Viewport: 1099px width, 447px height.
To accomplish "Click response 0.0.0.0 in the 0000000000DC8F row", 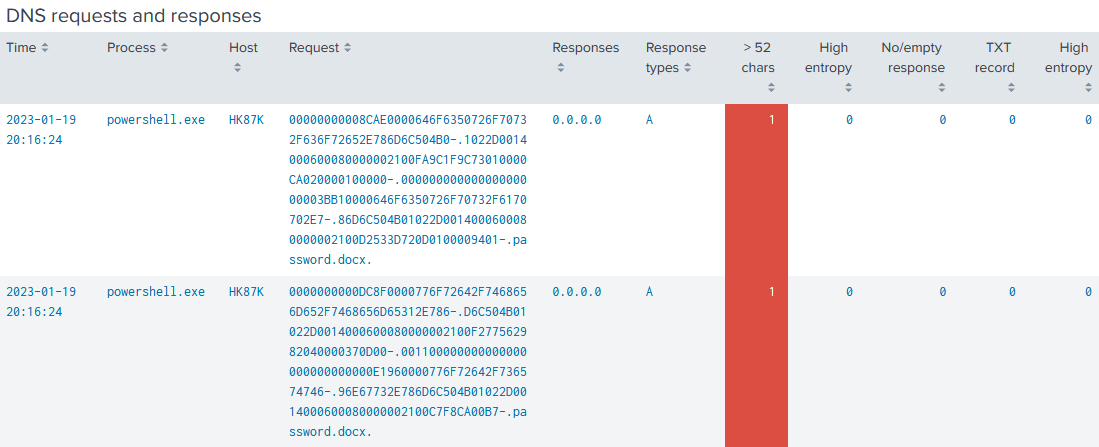I will point(576,292).
